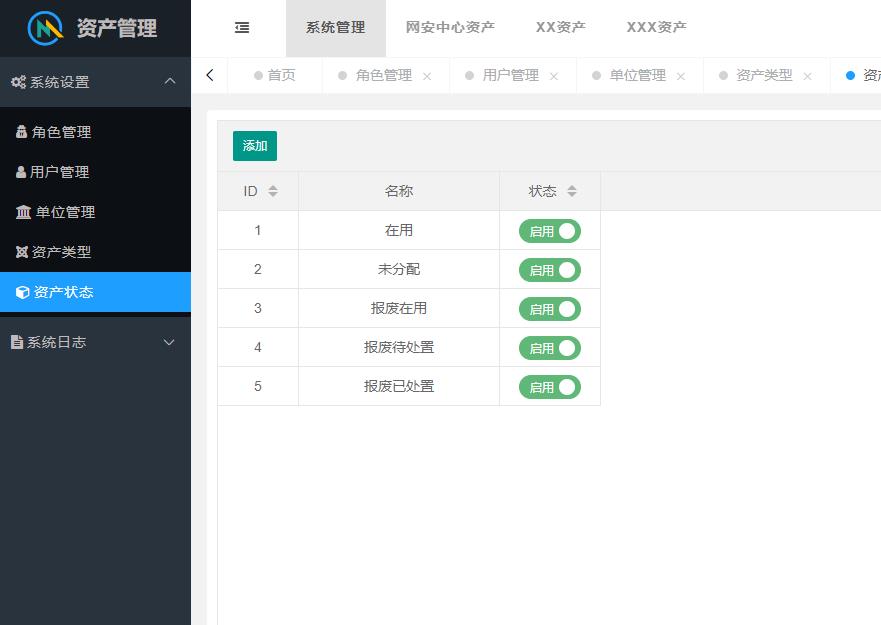Open 角色管理 in the sidebar

61,132
